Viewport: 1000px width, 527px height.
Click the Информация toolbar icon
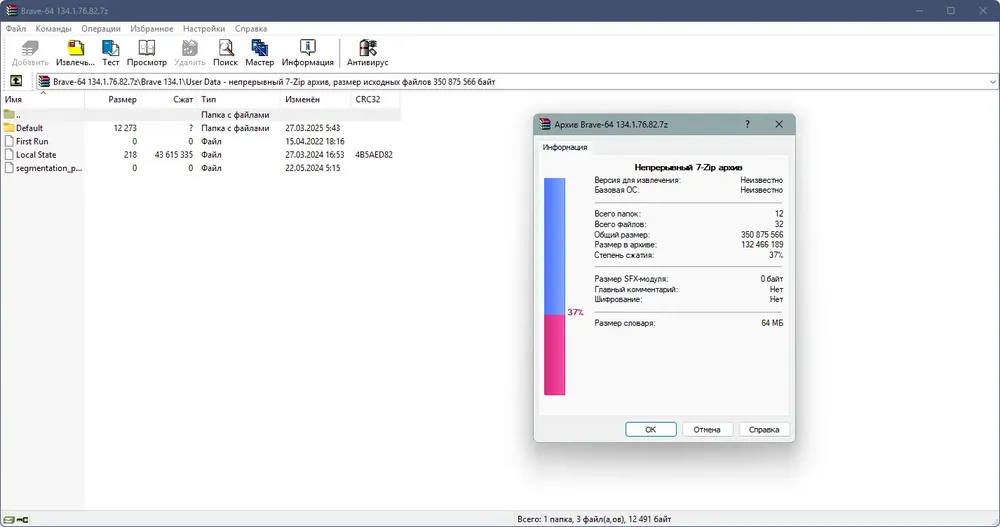coord(307,53)
